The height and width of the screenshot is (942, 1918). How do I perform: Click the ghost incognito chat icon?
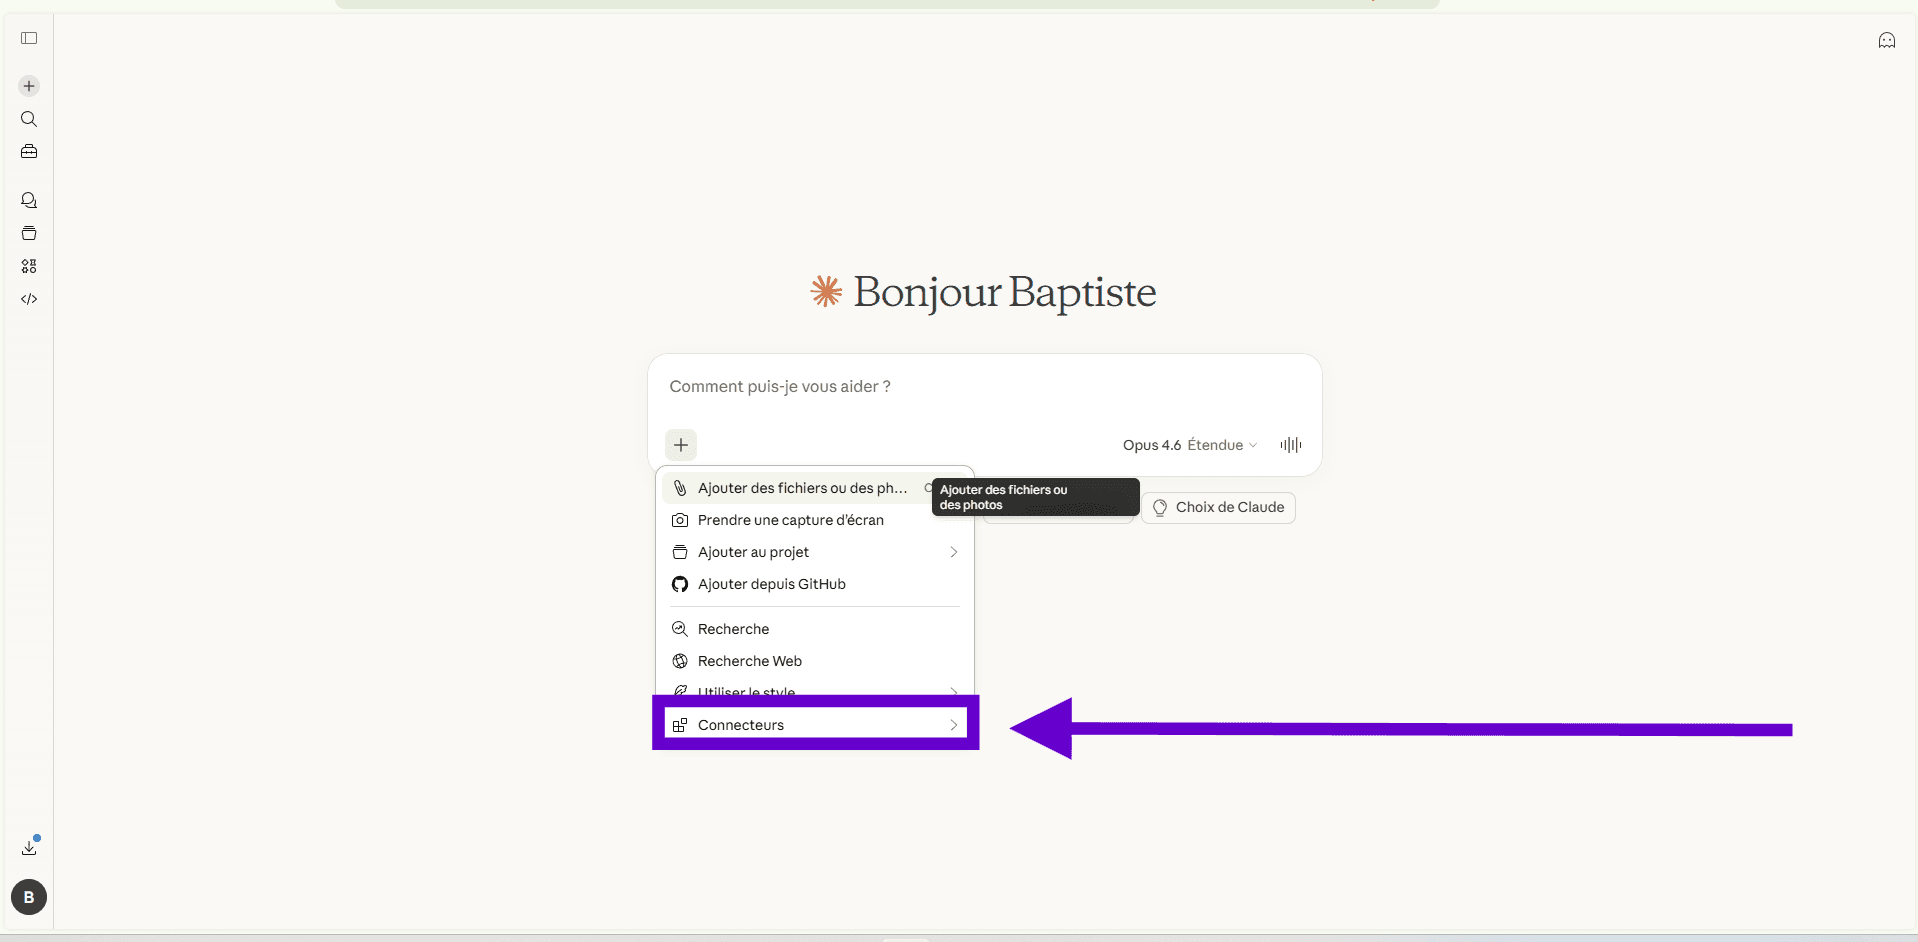pos(1887,40)
